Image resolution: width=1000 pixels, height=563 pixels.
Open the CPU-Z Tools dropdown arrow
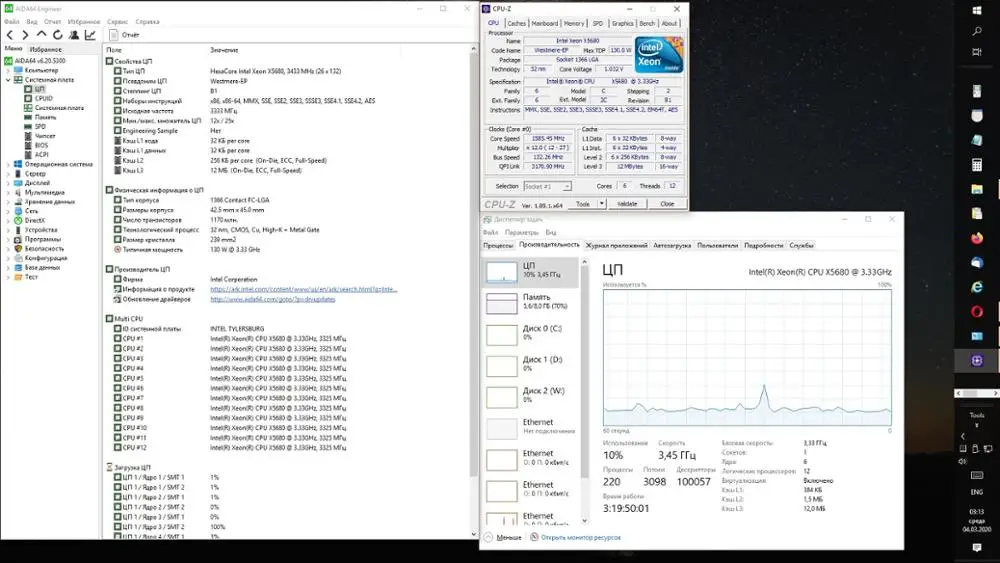click(601, 204)
